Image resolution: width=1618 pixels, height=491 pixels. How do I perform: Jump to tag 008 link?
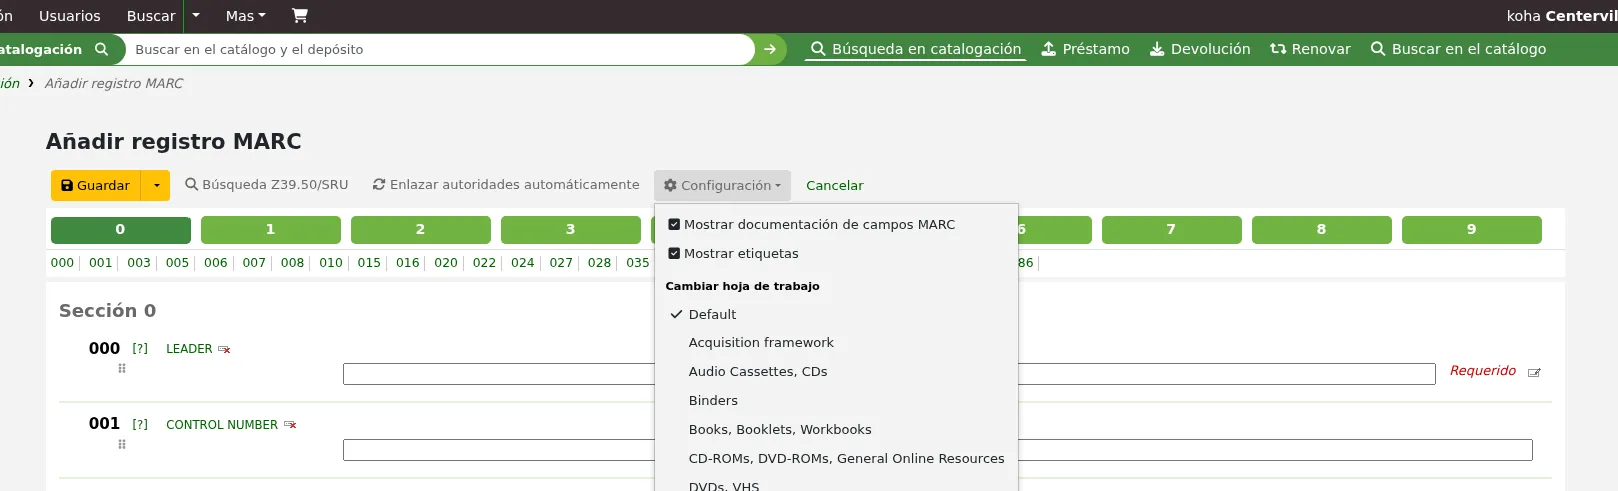292,263
